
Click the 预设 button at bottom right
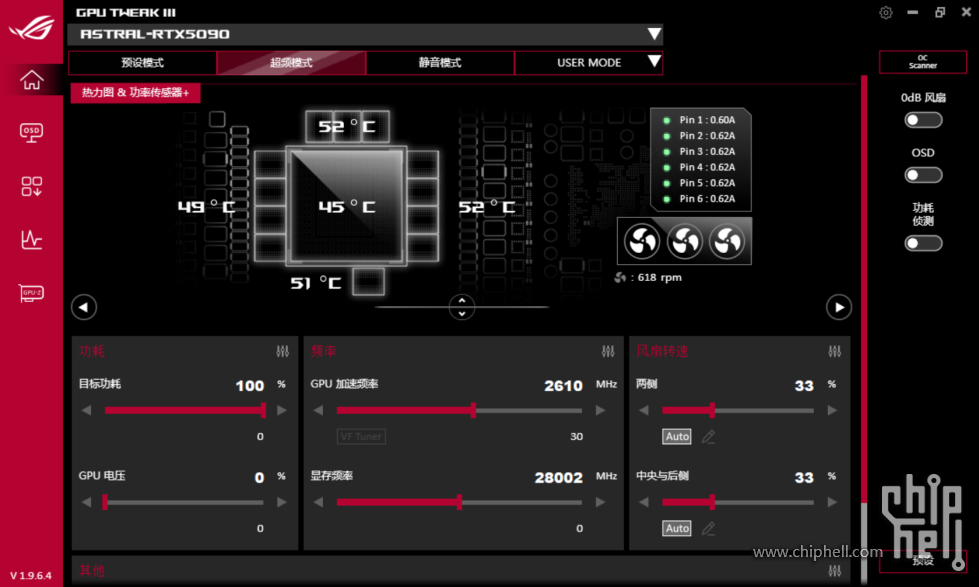click(x=923, y=561)
